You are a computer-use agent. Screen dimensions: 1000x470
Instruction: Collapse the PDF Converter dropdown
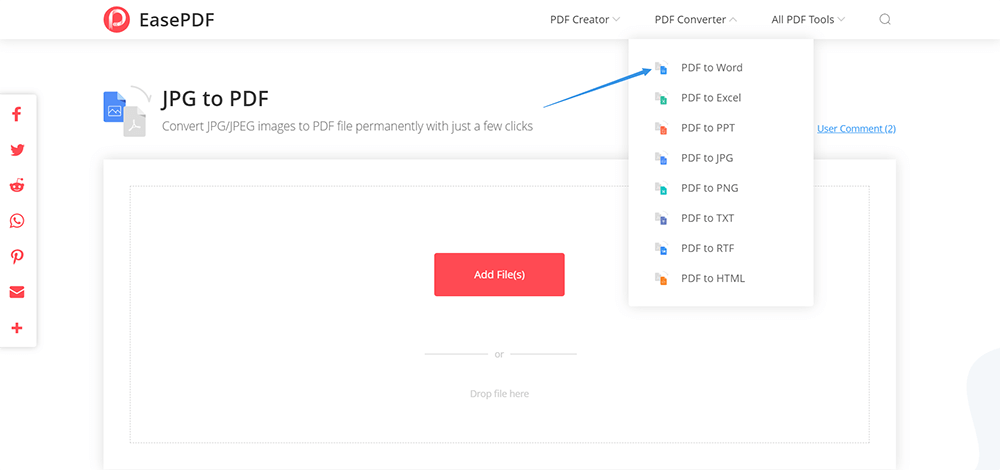coord(696,19)
